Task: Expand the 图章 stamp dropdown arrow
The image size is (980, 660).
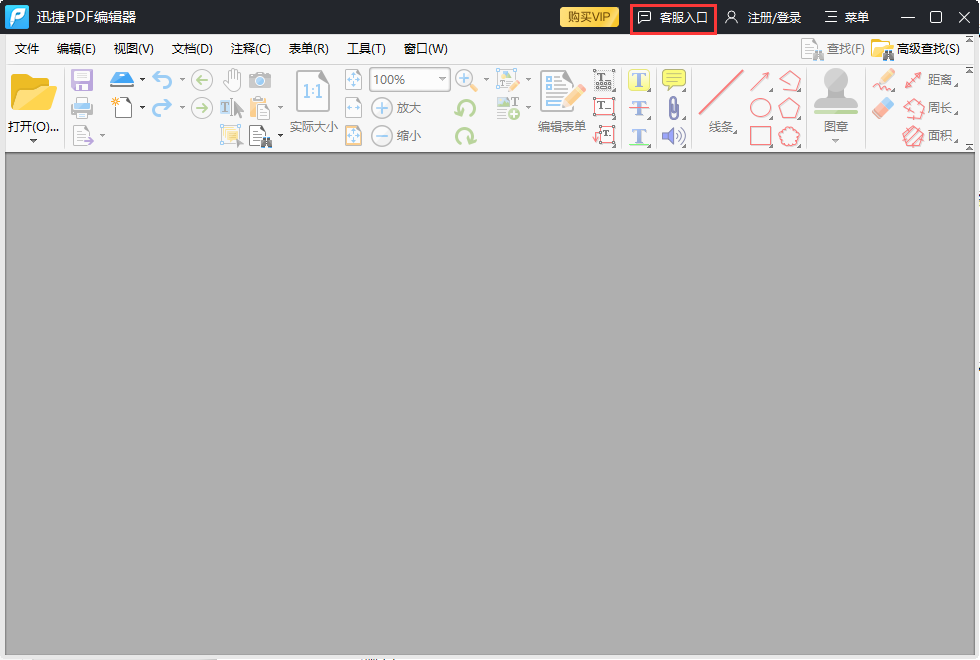Action: (x=836, y=141)
